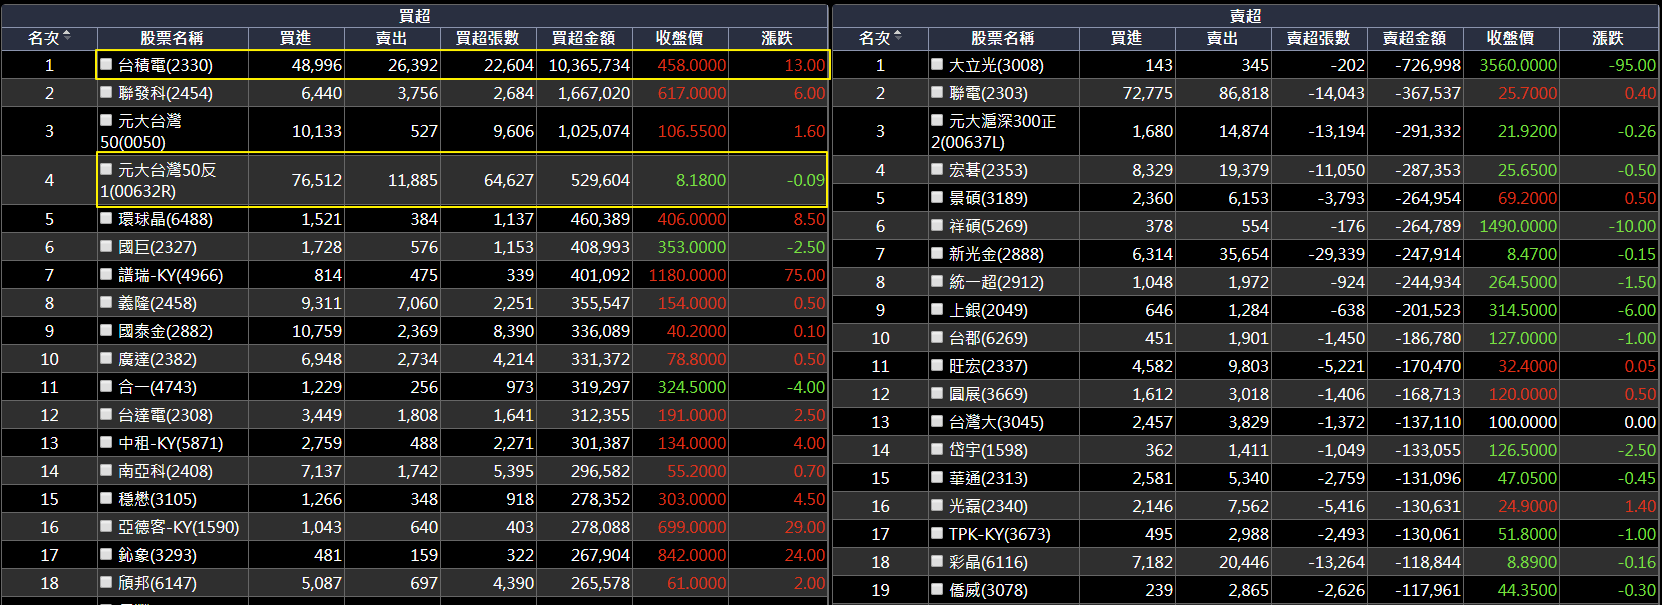Viewport: 1662px width, 605px height.
Task: Tick the 台達電(2308) checkbox
Action: (x=107, y=414)
